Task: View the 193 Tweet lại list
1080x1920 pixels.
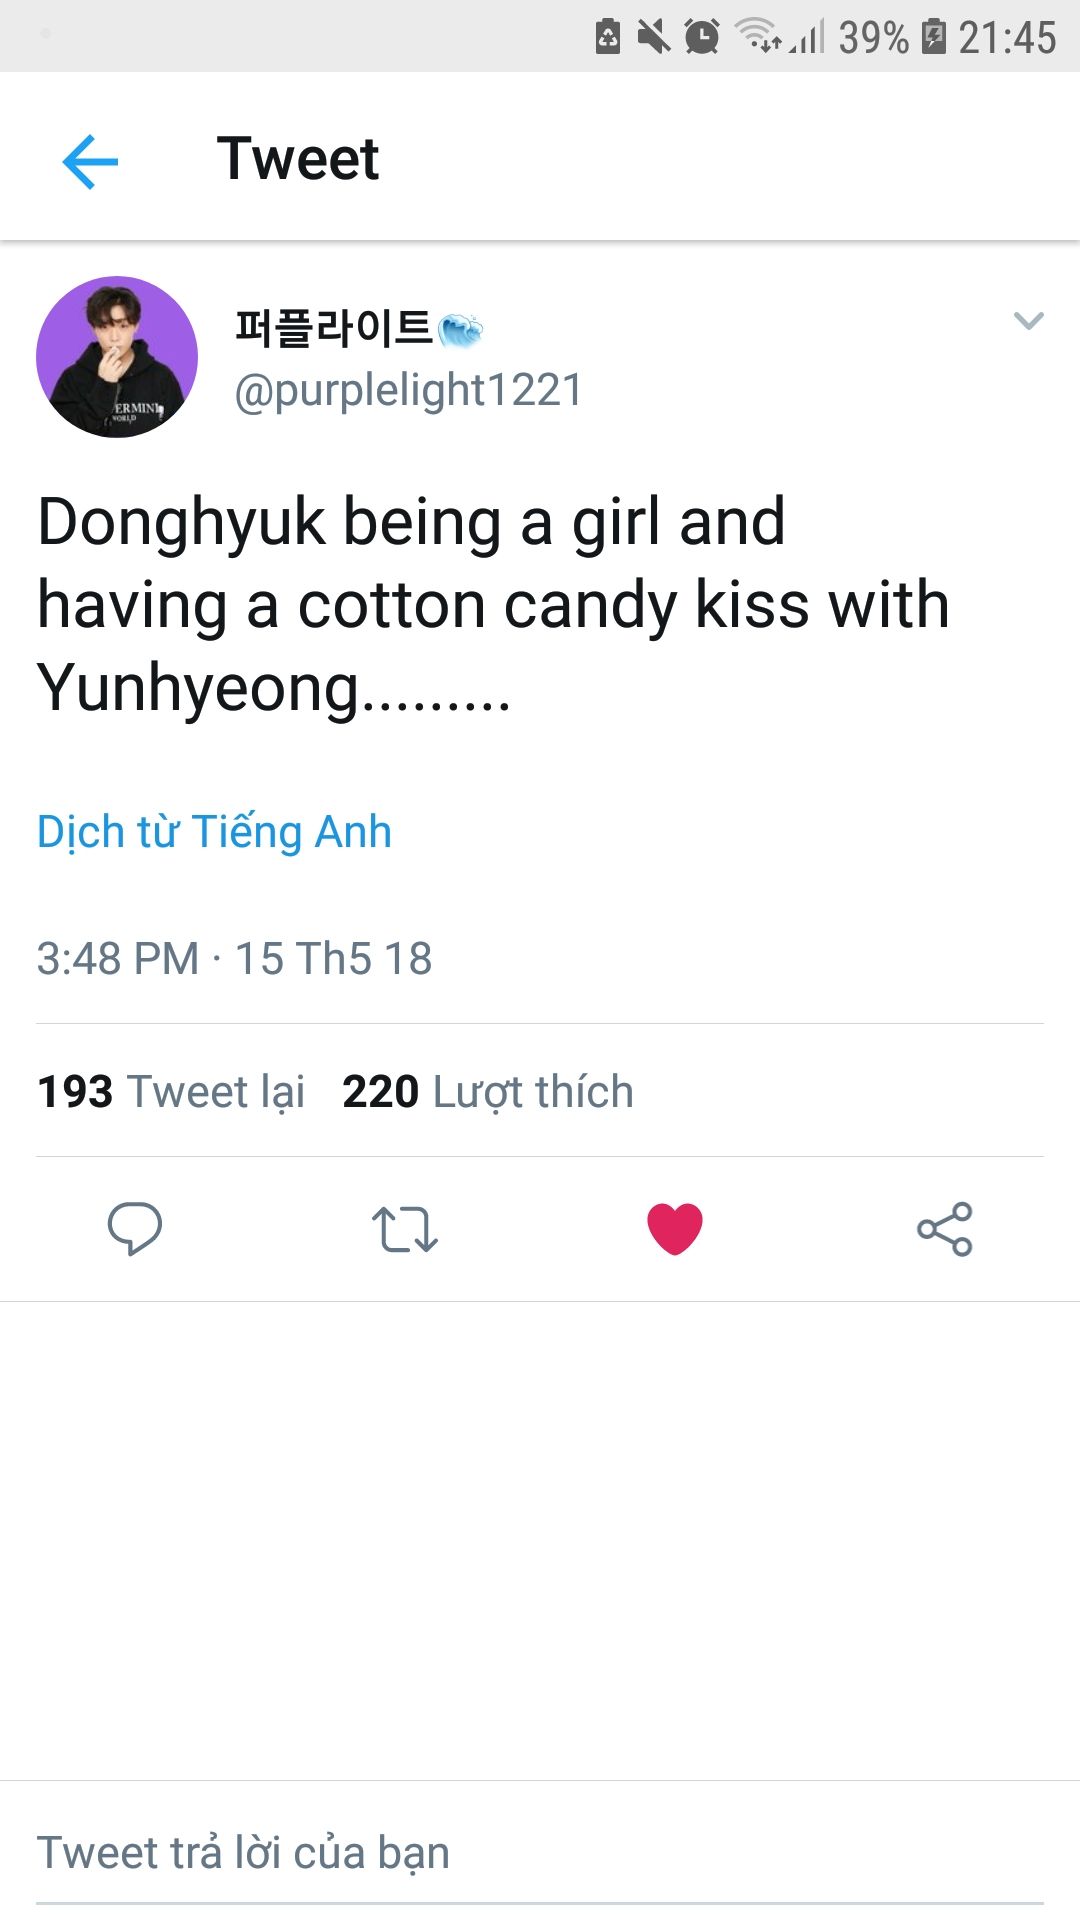Action: tap(171, 1091)
